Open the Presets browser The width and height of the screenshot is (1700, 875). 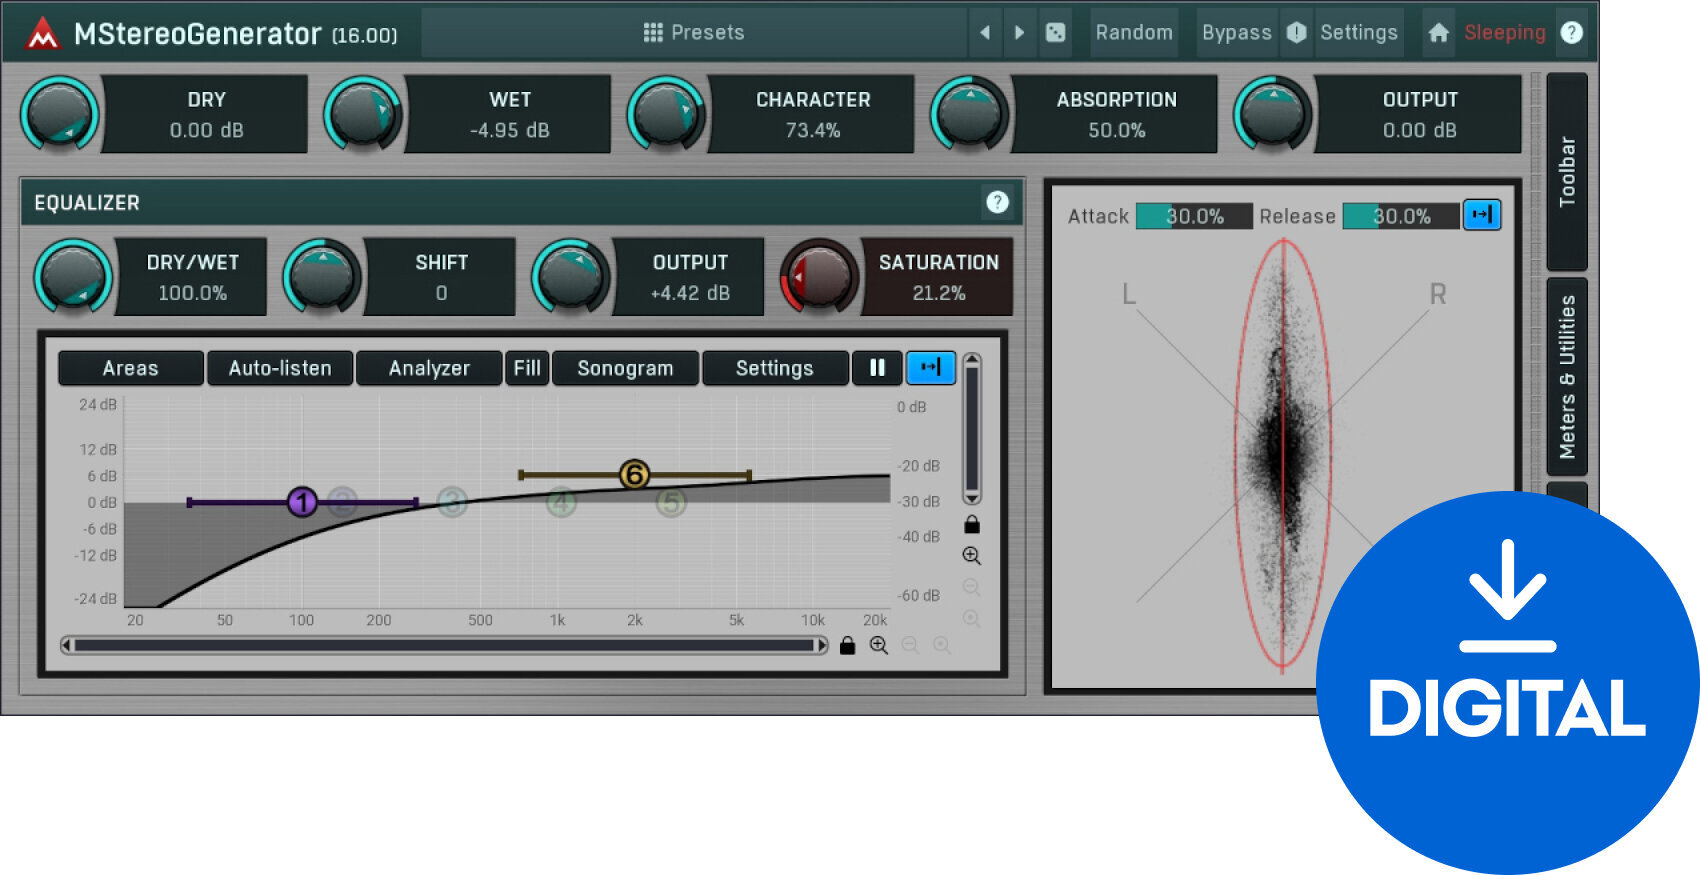point(694,32)
